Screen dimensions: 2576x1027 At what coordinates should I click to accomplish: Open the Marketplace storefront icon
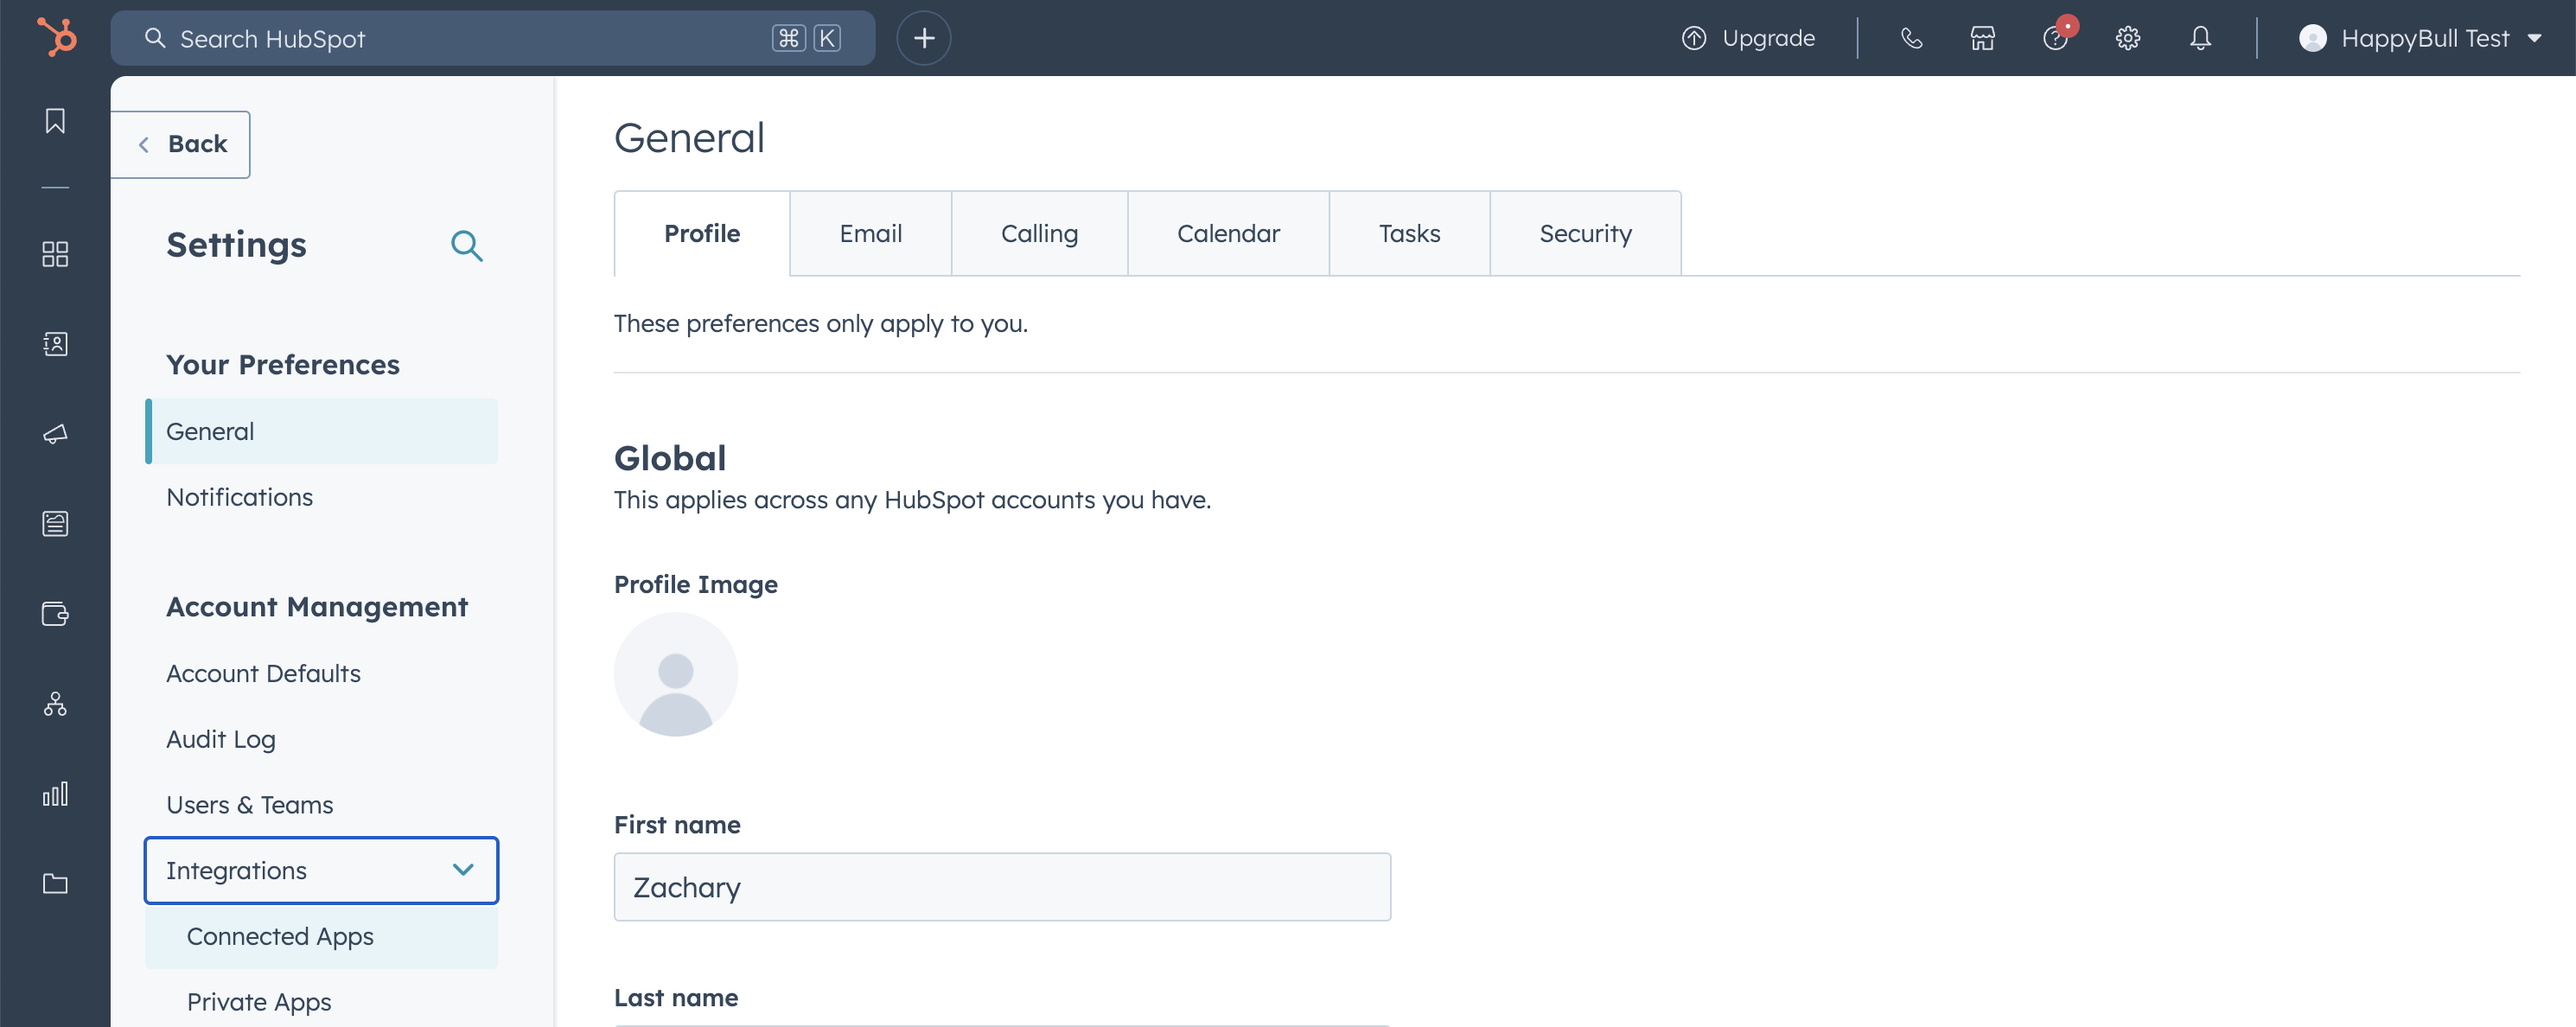(1983, 38)
